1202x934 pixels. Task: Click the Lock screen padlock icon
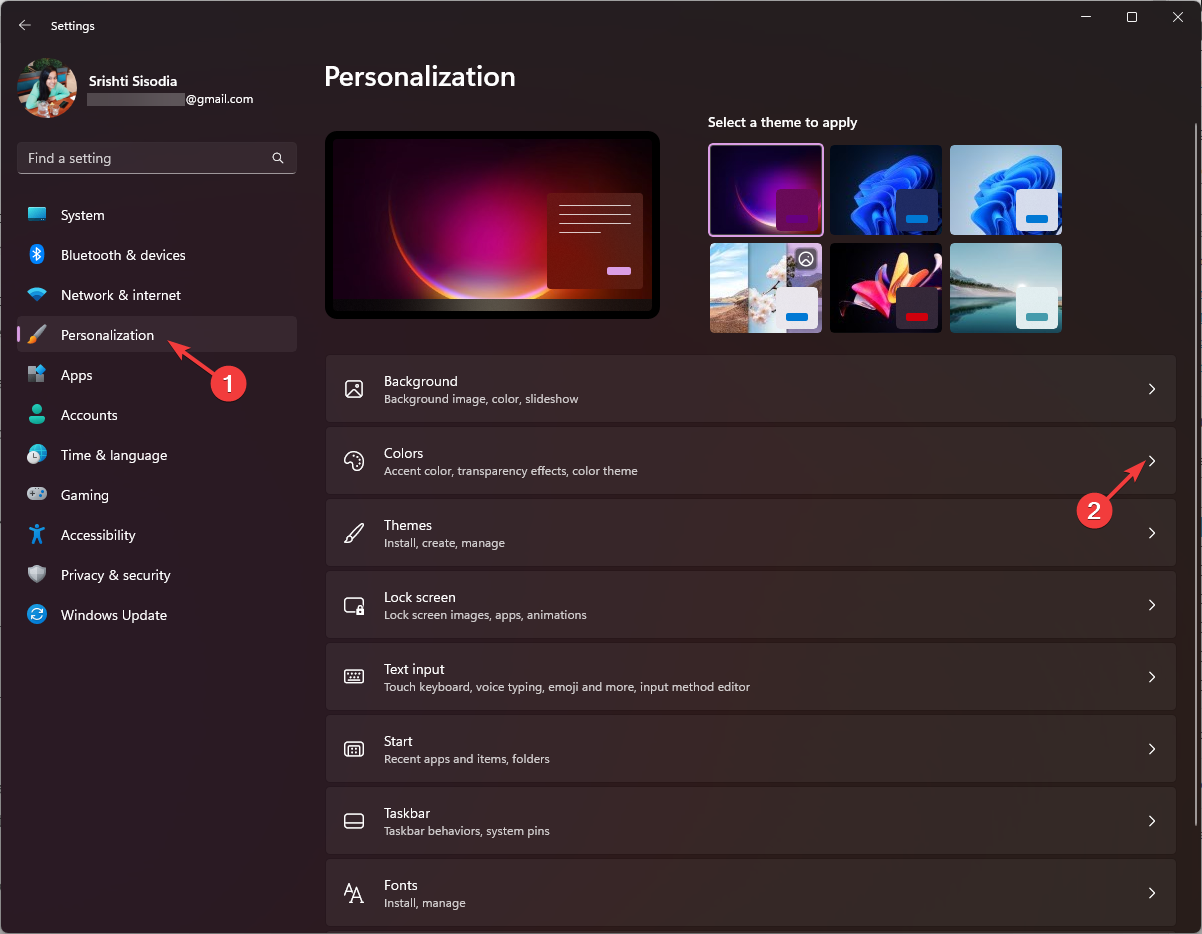pos(353,605)
